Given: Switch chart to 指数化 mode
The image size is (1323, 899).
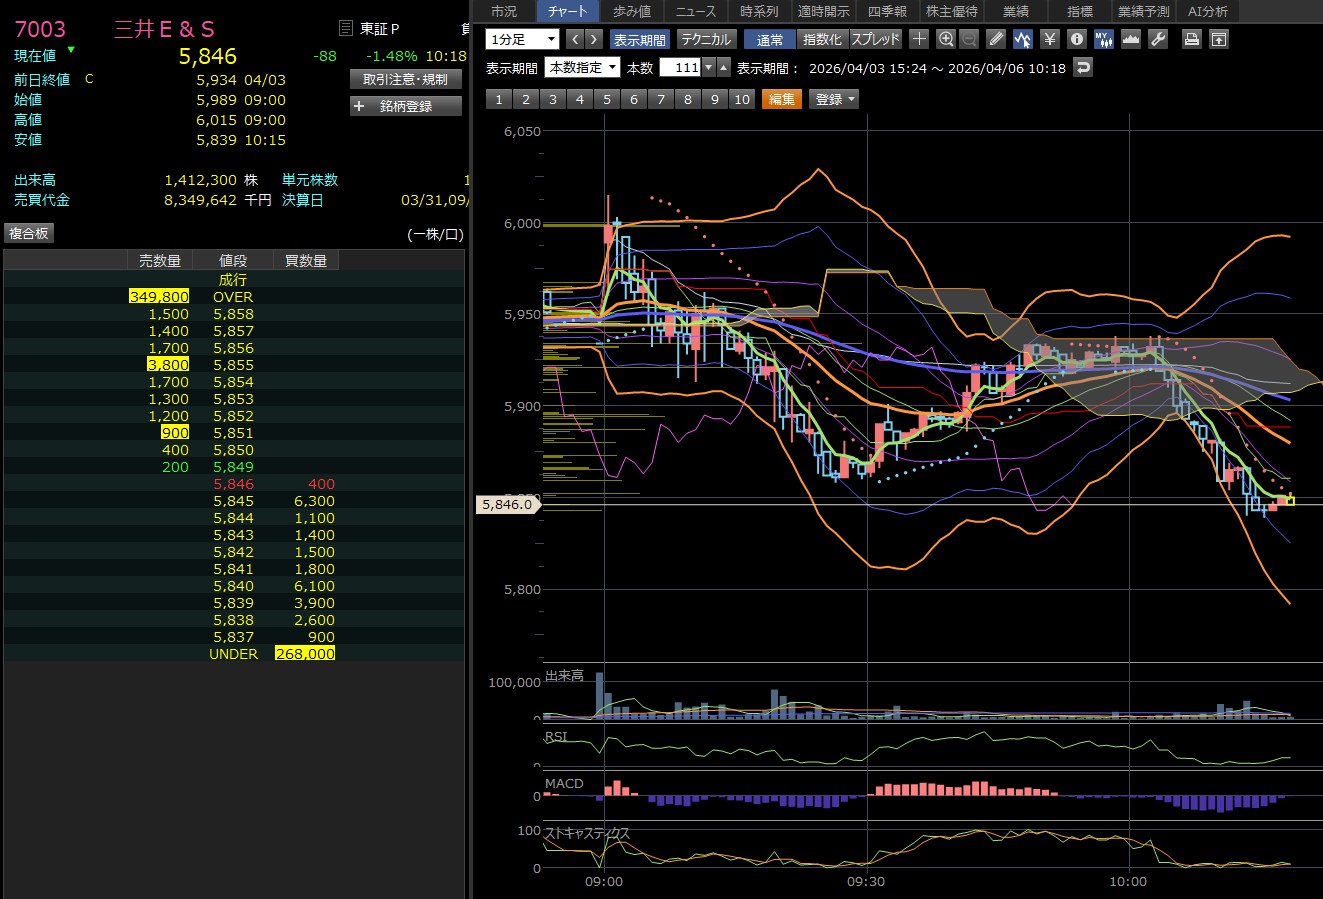Looking at the screenshot, I should (x=822, y=39).
